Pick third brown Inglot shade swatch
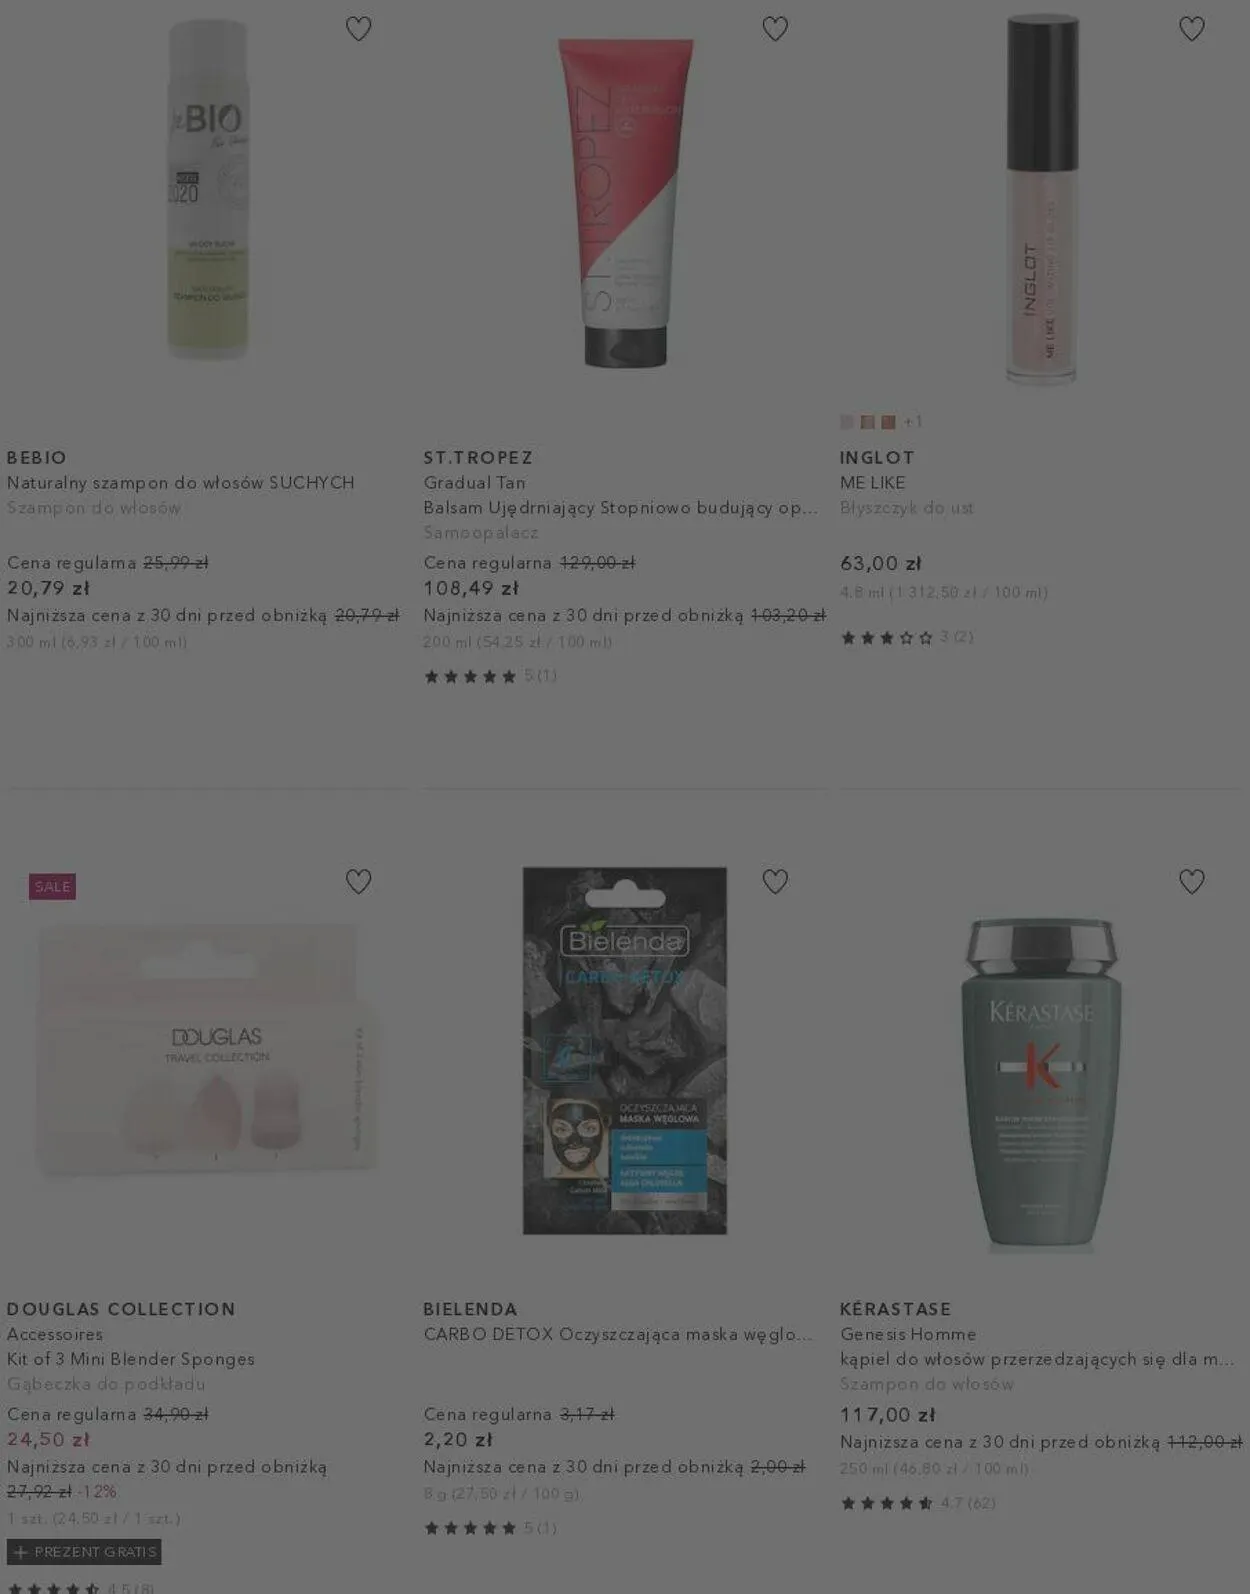 [x=888, y=422]
